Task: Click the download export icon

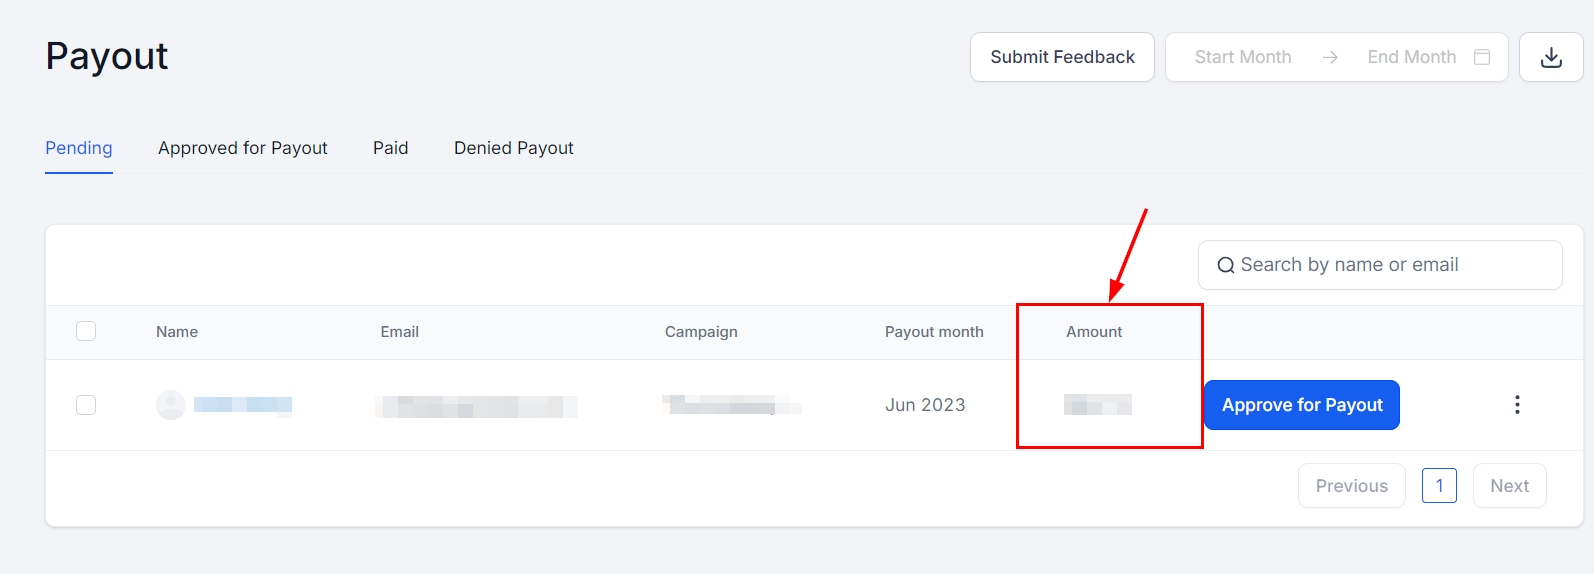Action: [x=1551, y=58]
